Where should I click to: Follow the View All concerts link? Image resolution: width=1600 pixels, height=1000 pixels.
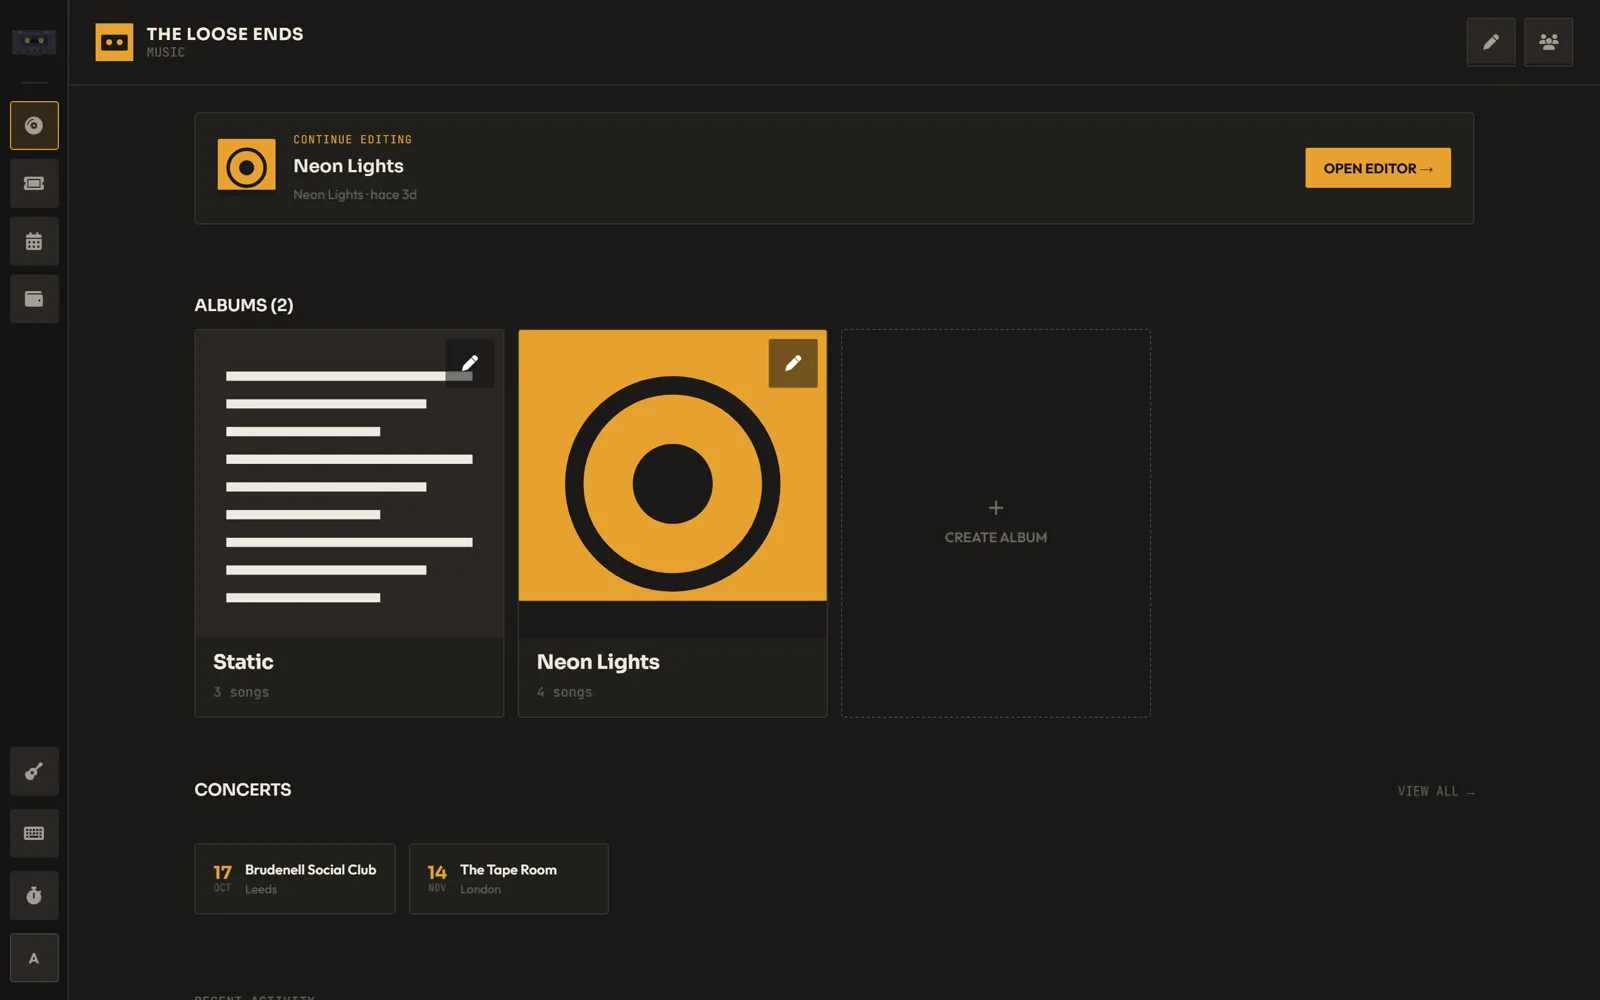point(1436,791)
